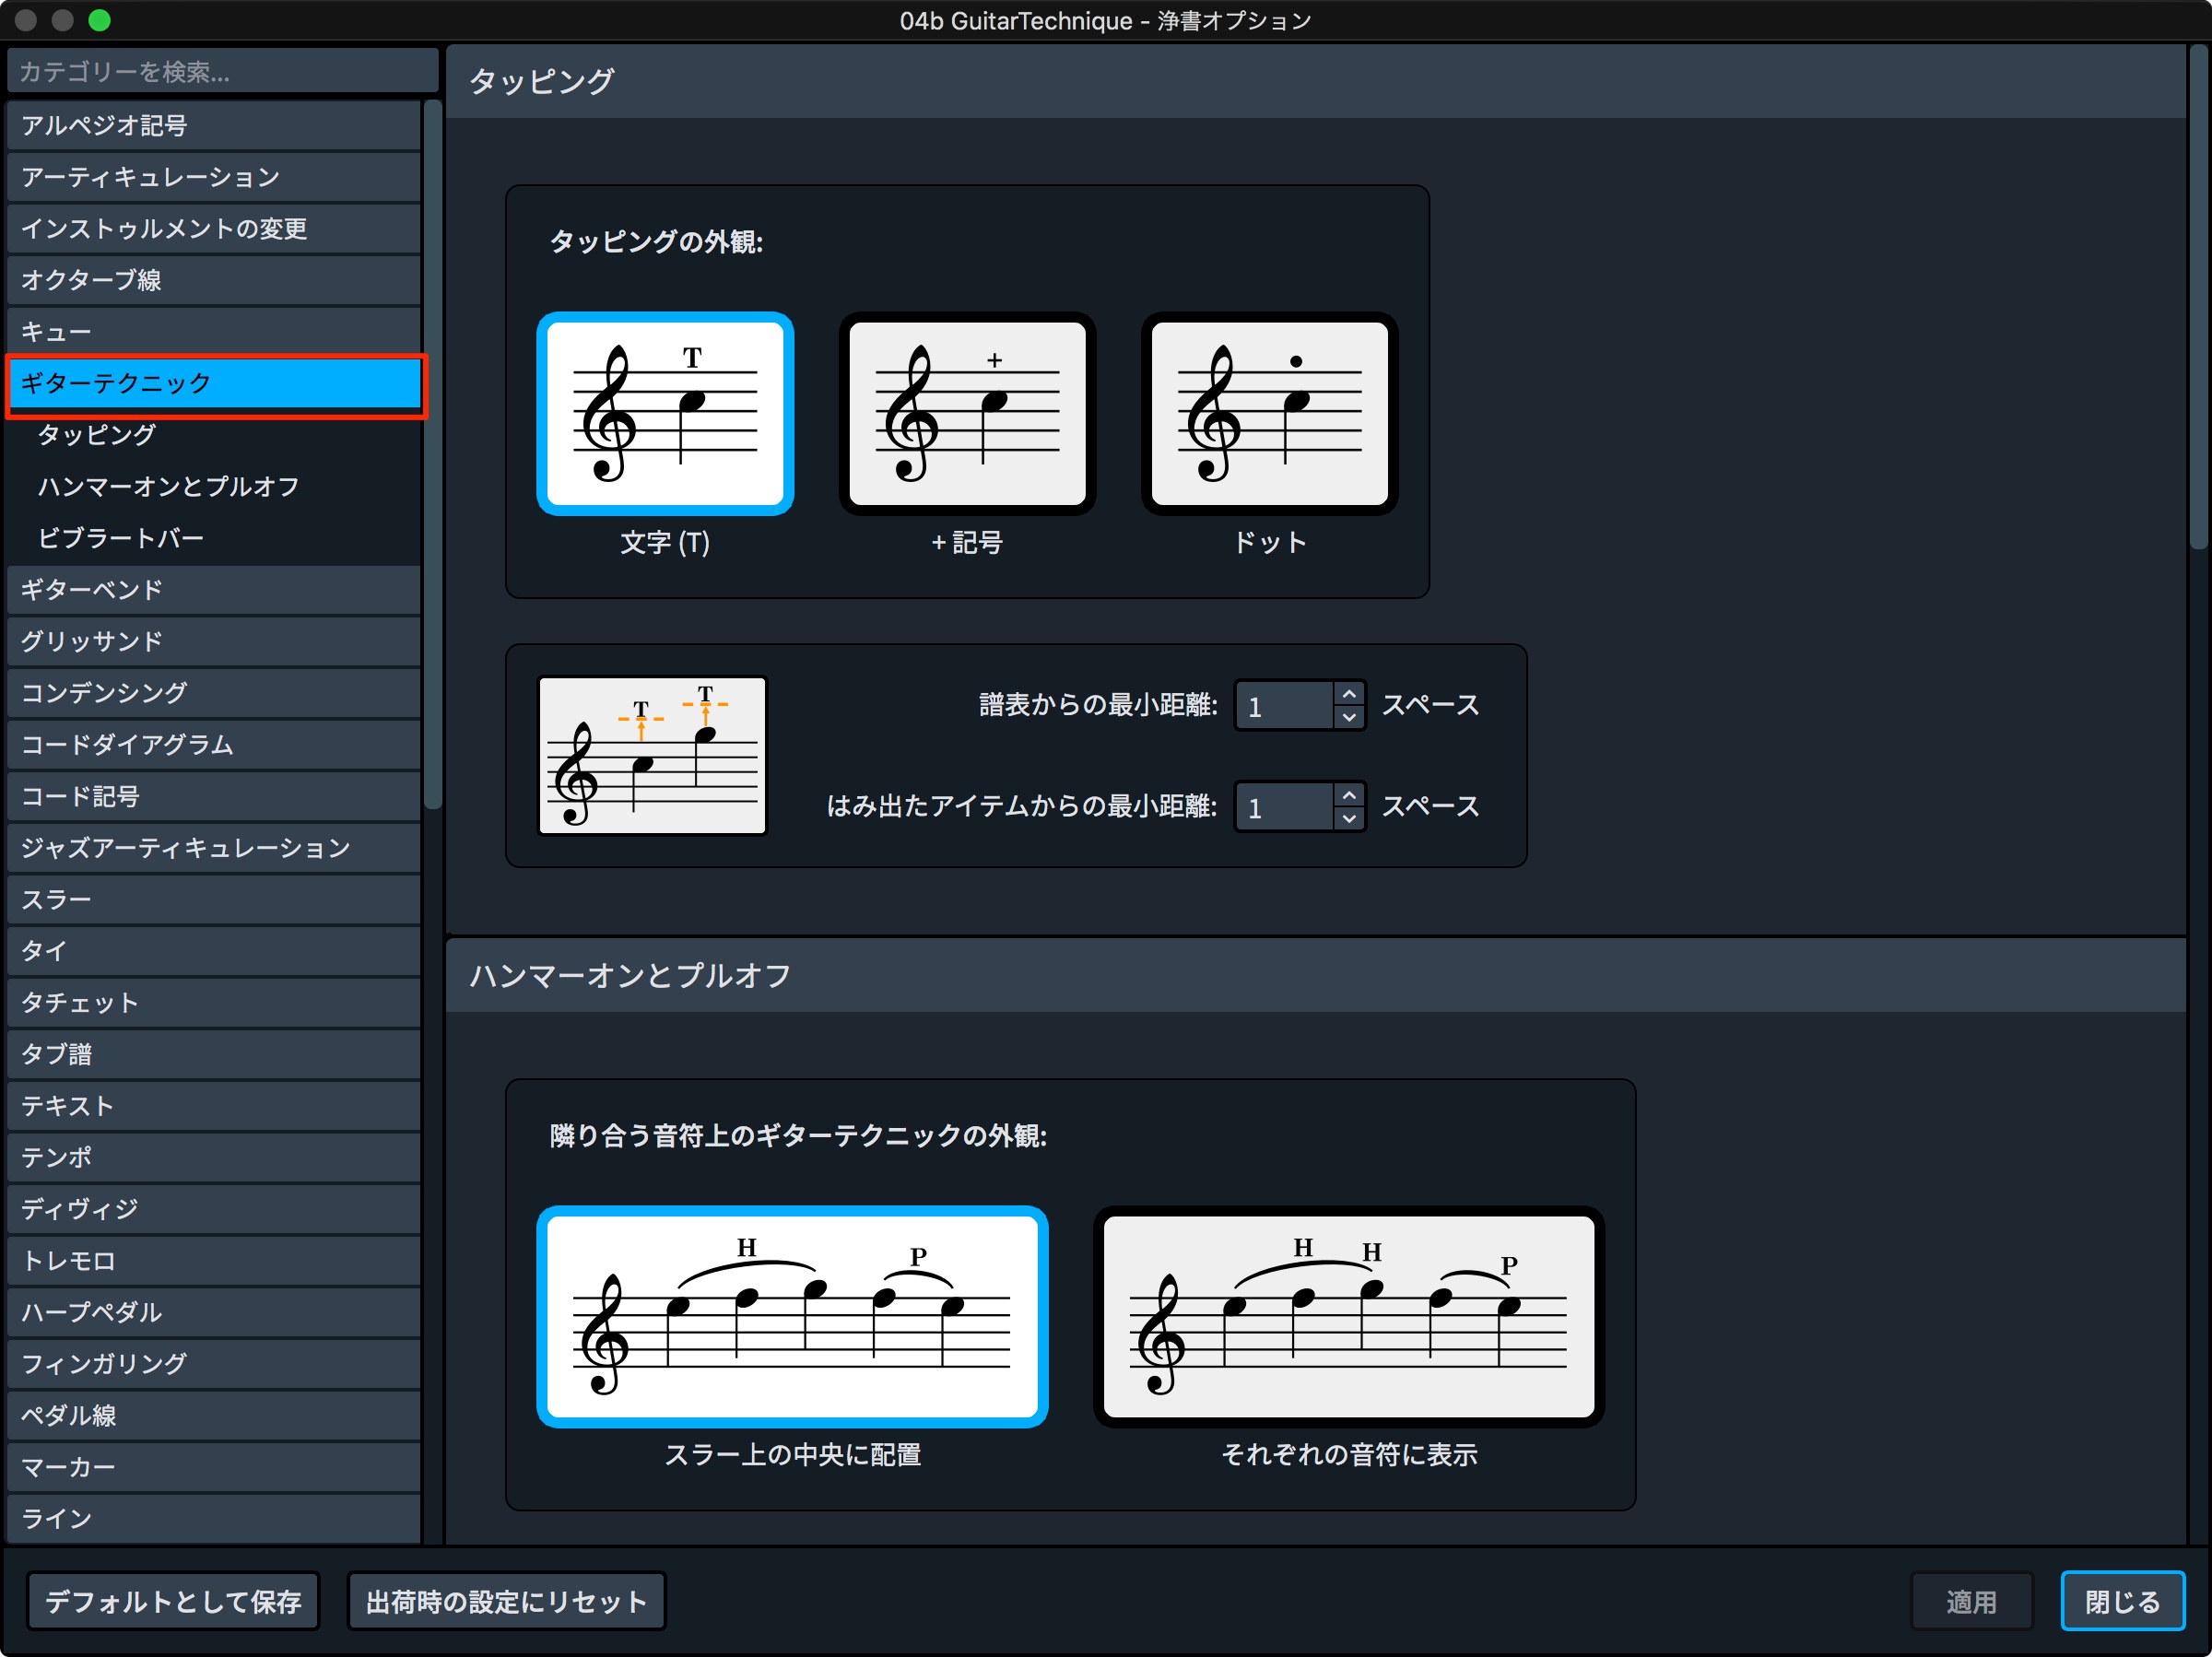Increase はみ出たアイテムからの最小距離 with up arrow
This screenshot has height=1657, width=2212.
(1349, 795)
